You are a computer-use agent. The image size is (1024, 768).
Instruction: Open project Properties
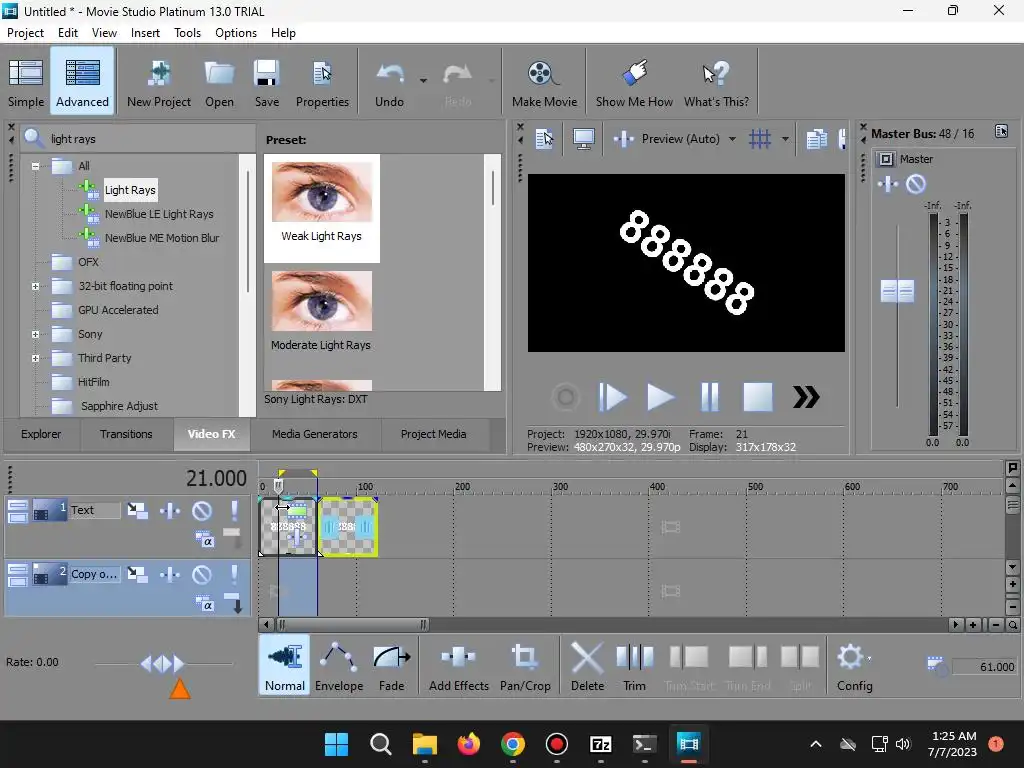tap(322, 82)
